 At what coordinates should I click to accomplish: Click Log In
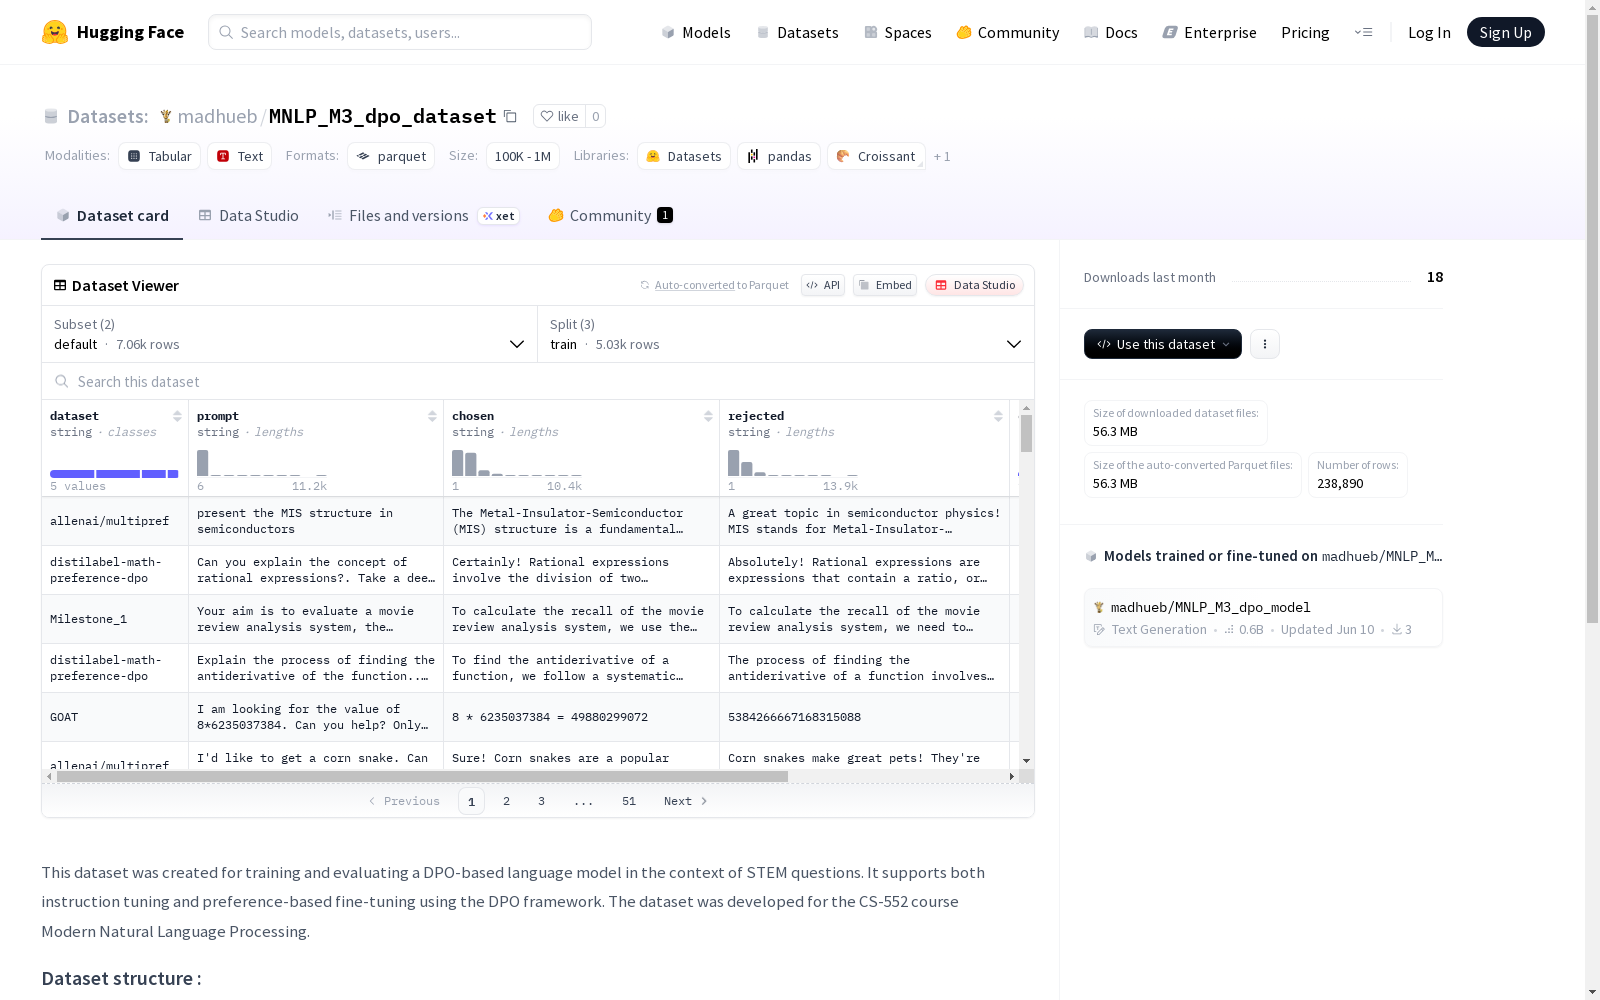(1429, 32)
